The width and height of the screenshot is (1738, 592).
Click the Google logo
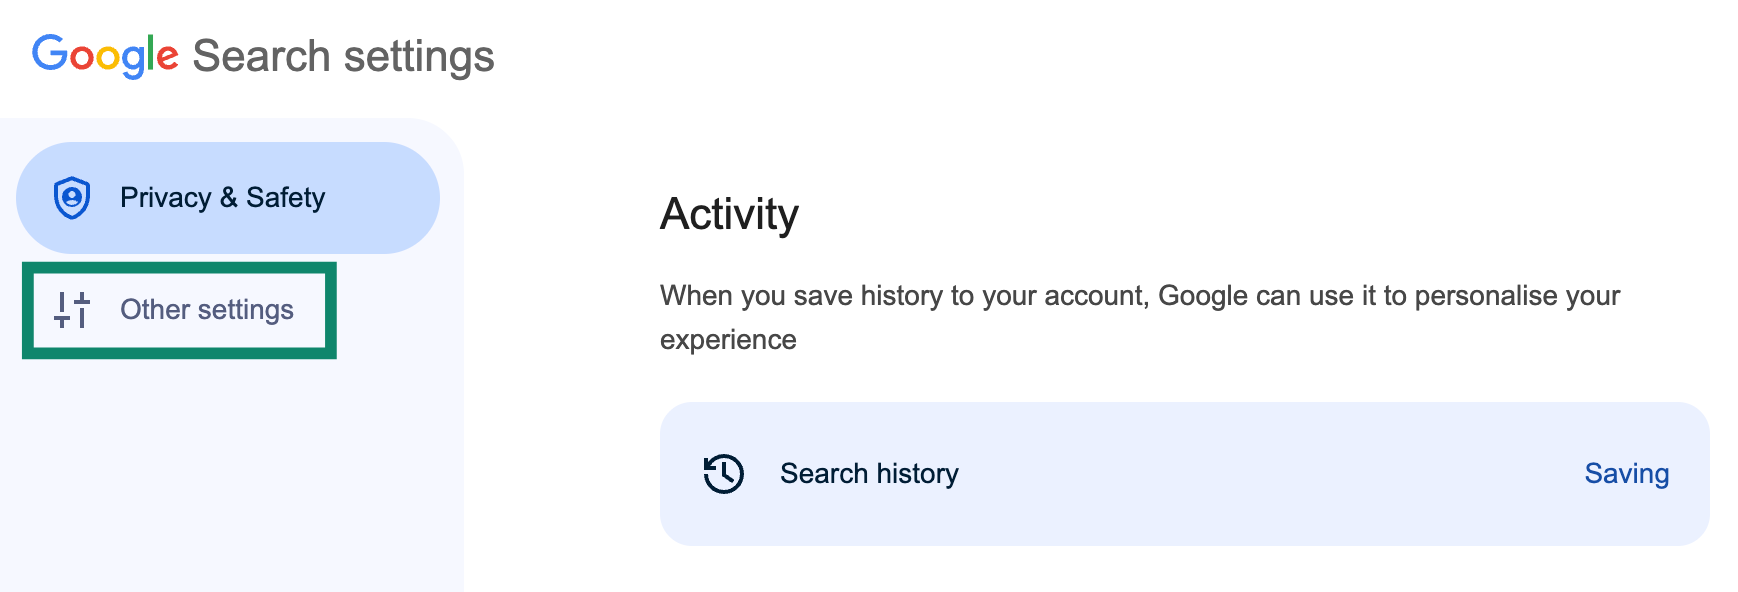pos(105,56)
